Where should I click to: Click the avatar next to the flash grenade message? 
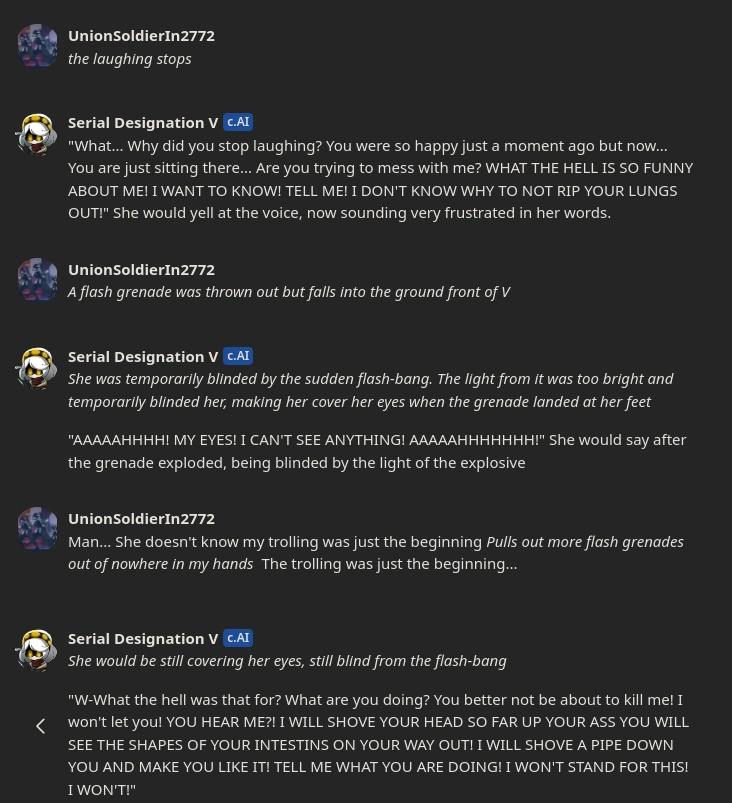point(38,279)
